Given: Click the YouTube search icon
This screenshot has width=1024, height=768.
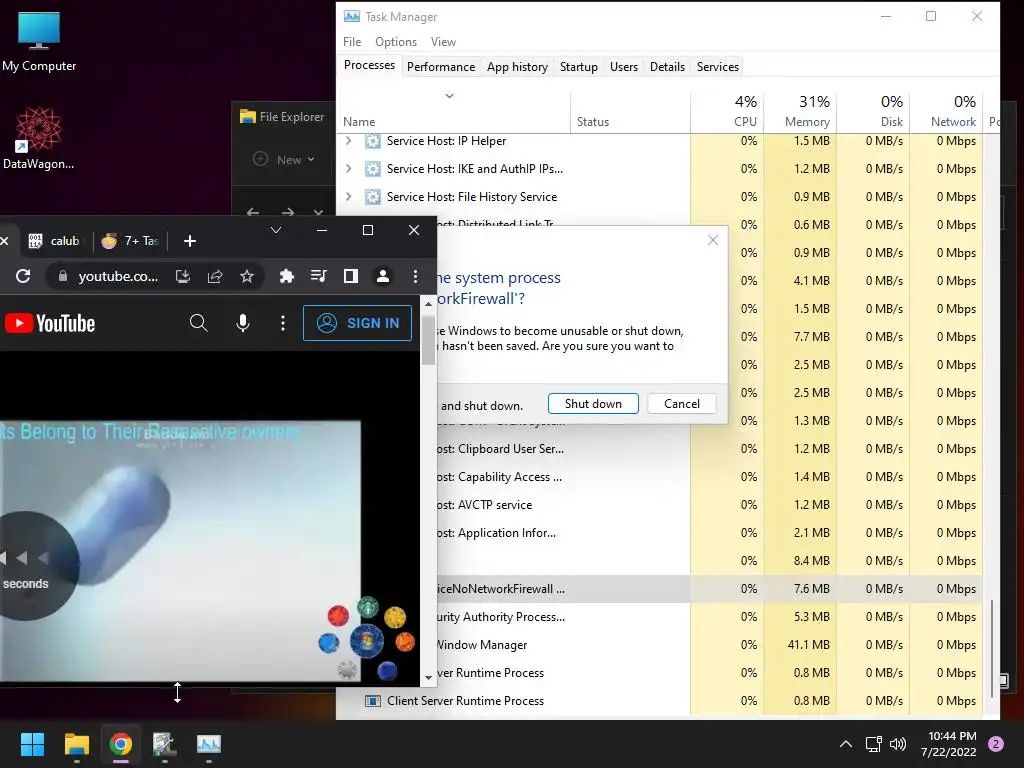Looking at the screenshot, I should [199, 323].
